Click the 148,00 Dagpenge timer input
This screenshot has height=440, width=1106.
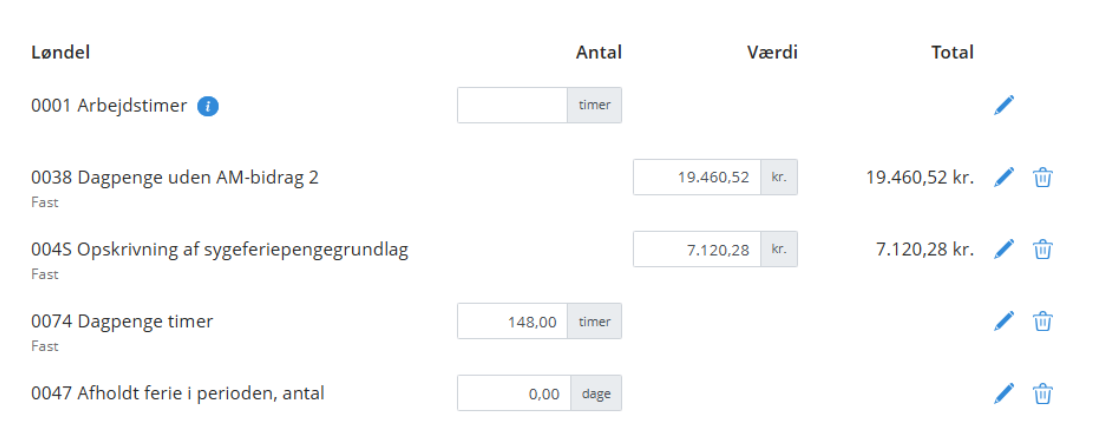(512, 321)
